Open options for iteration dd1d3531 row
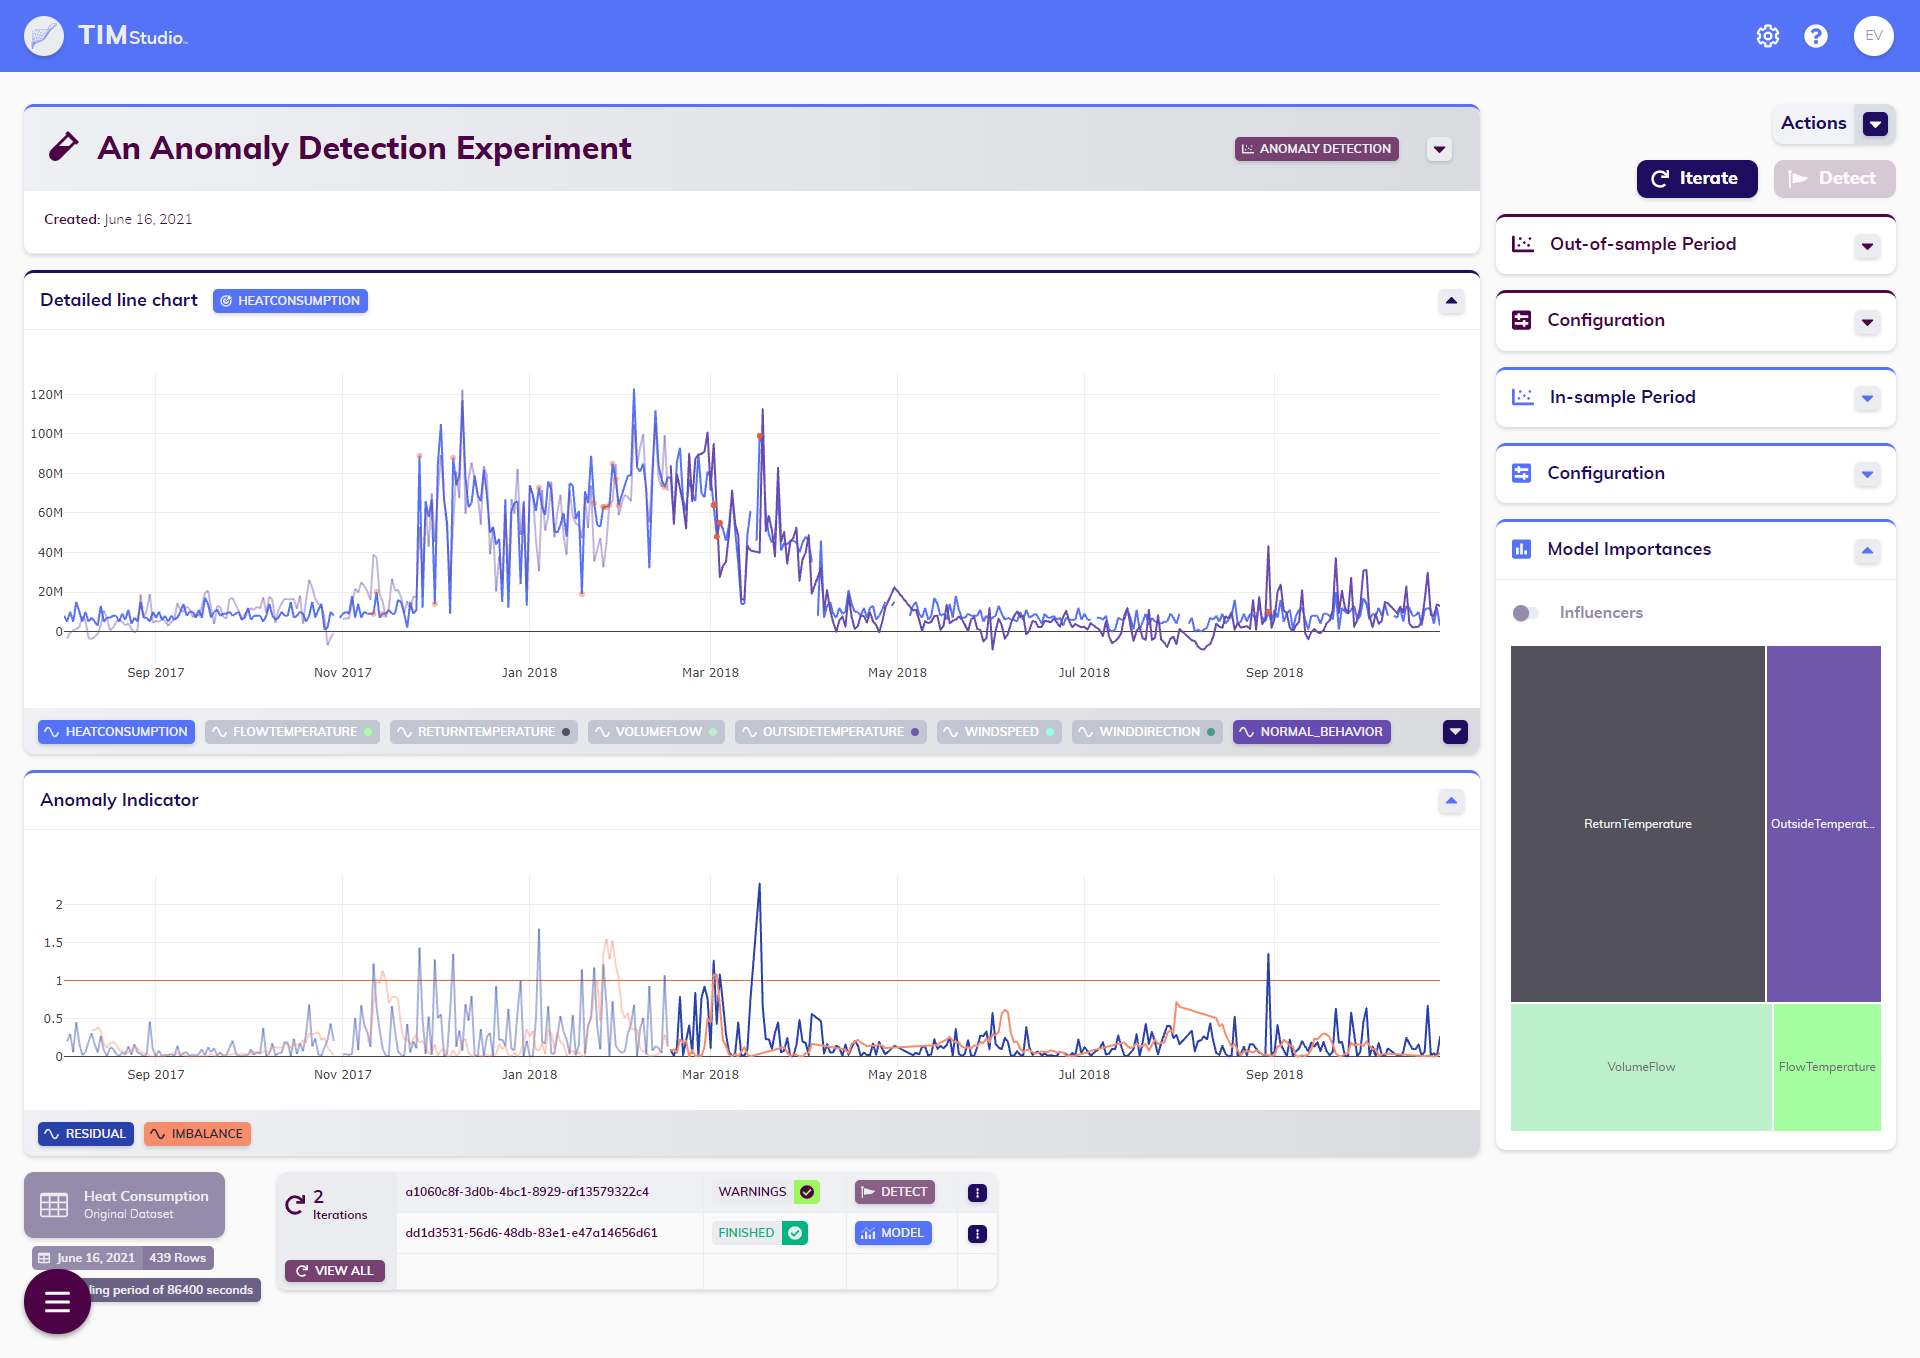 (977, 1233)
